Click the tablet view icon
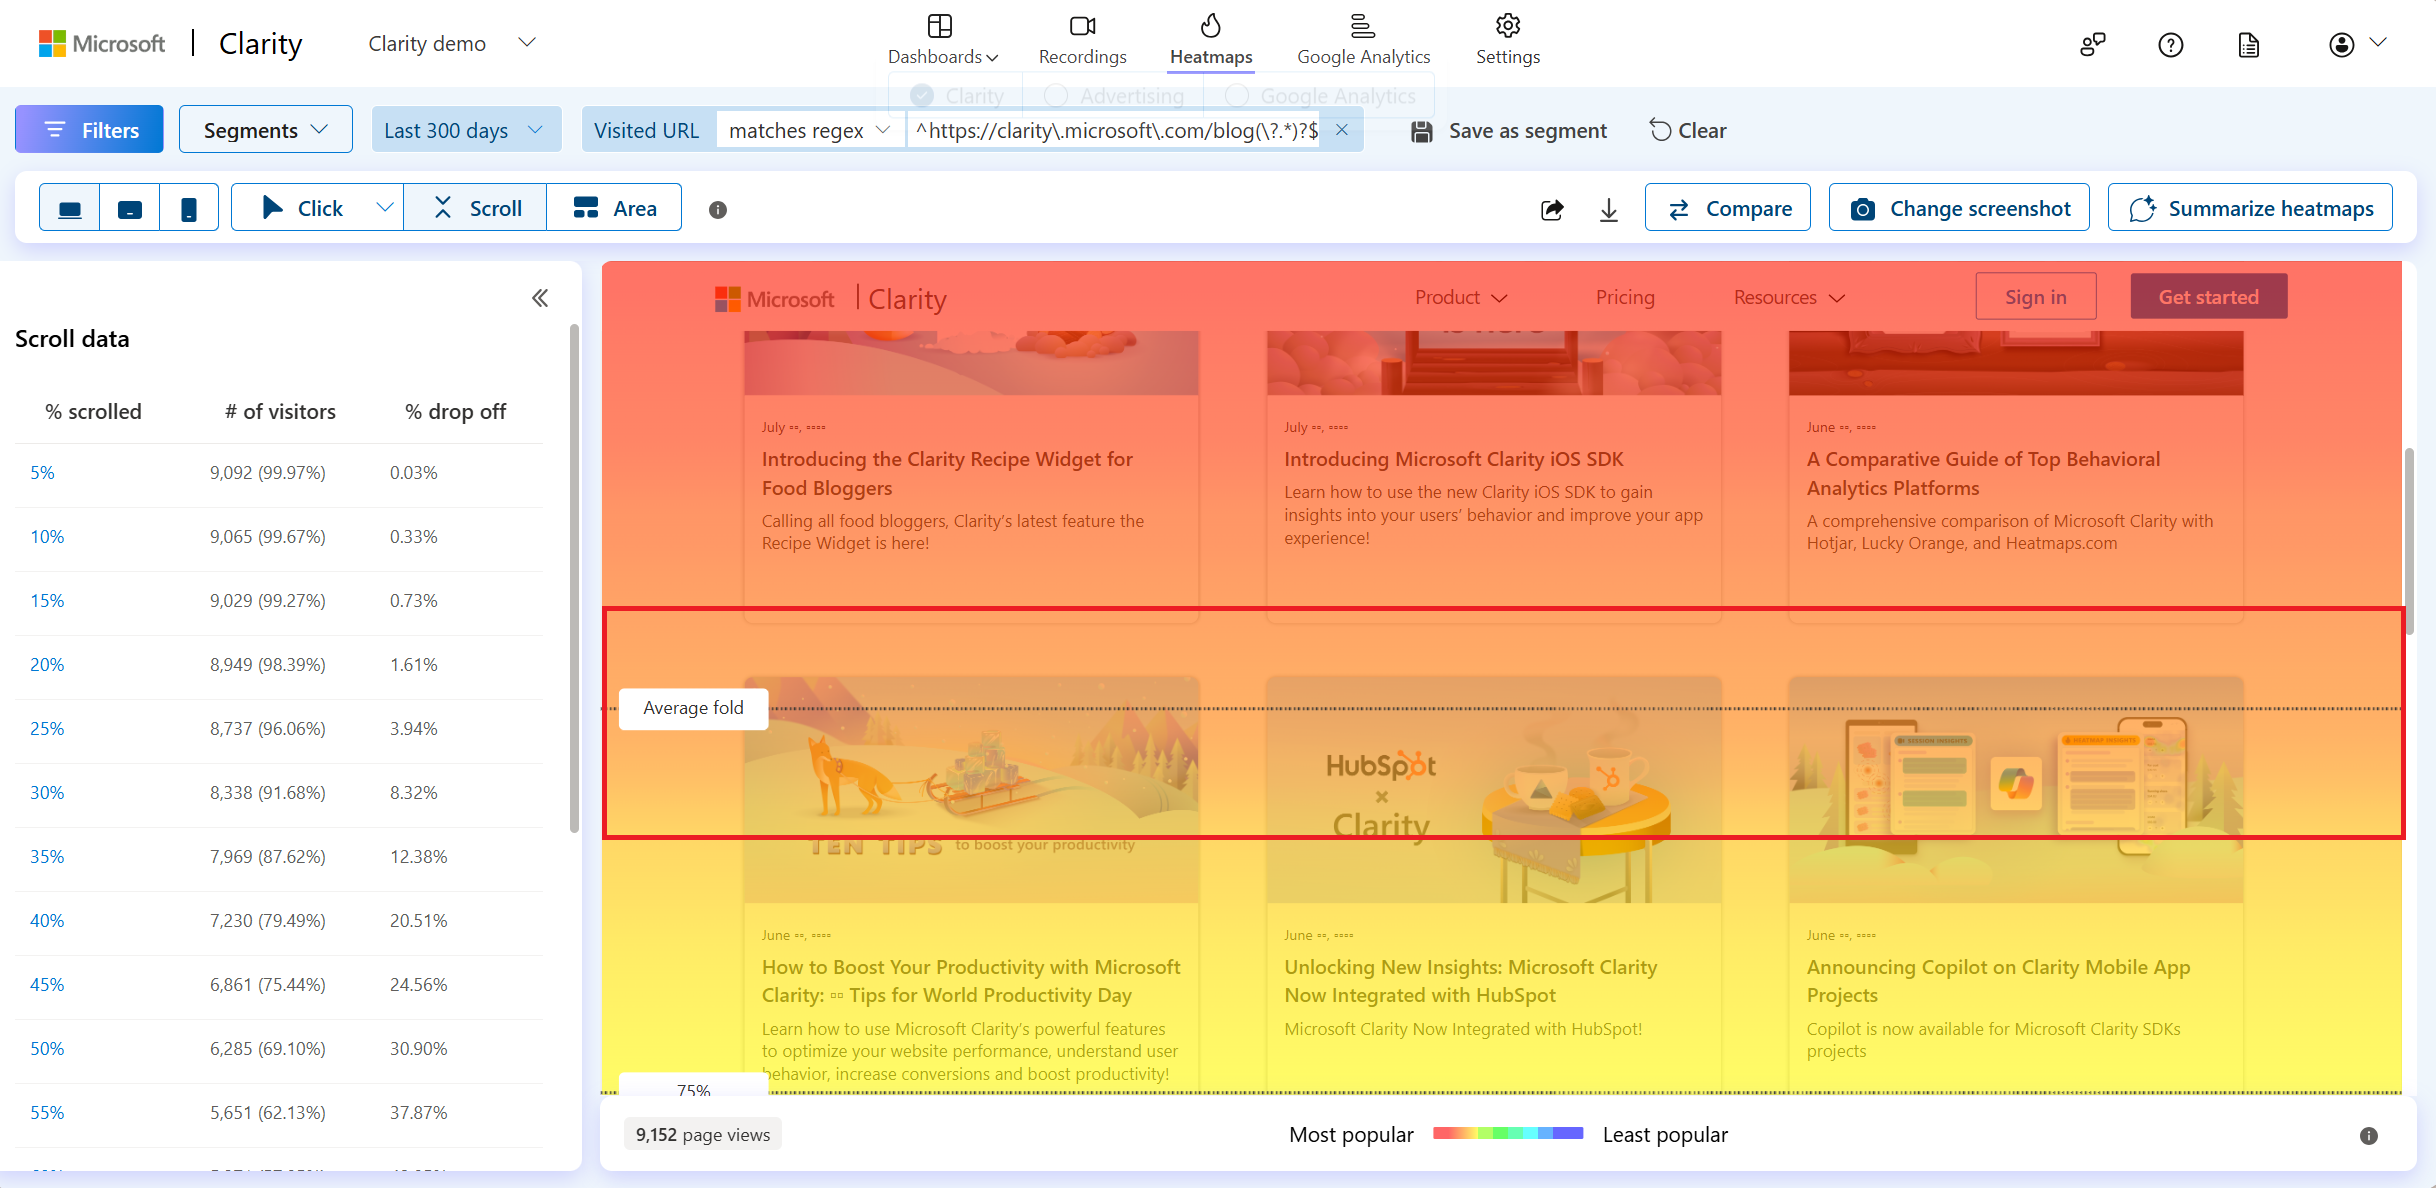 tap(130, 207)
